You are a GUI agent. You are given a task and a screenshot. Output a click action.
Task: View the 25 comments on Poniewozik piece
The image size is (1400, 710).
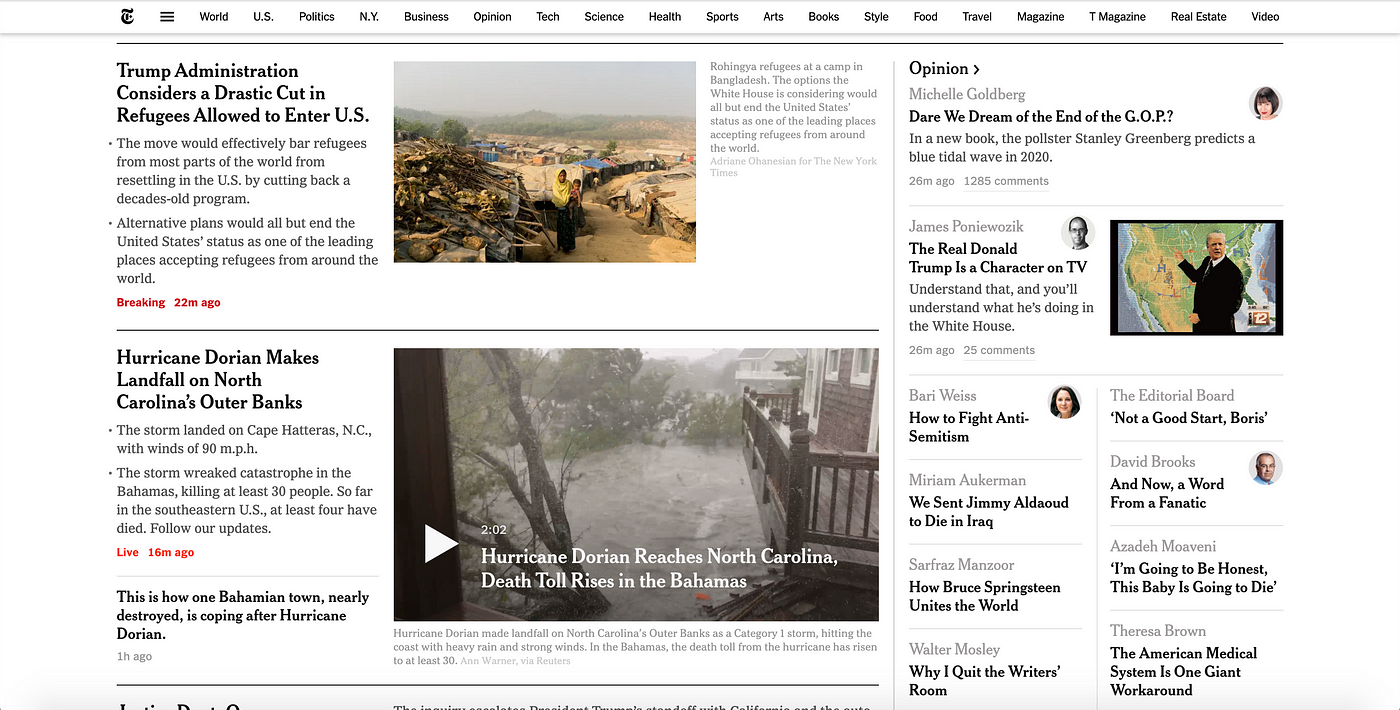tap(999, 350)
